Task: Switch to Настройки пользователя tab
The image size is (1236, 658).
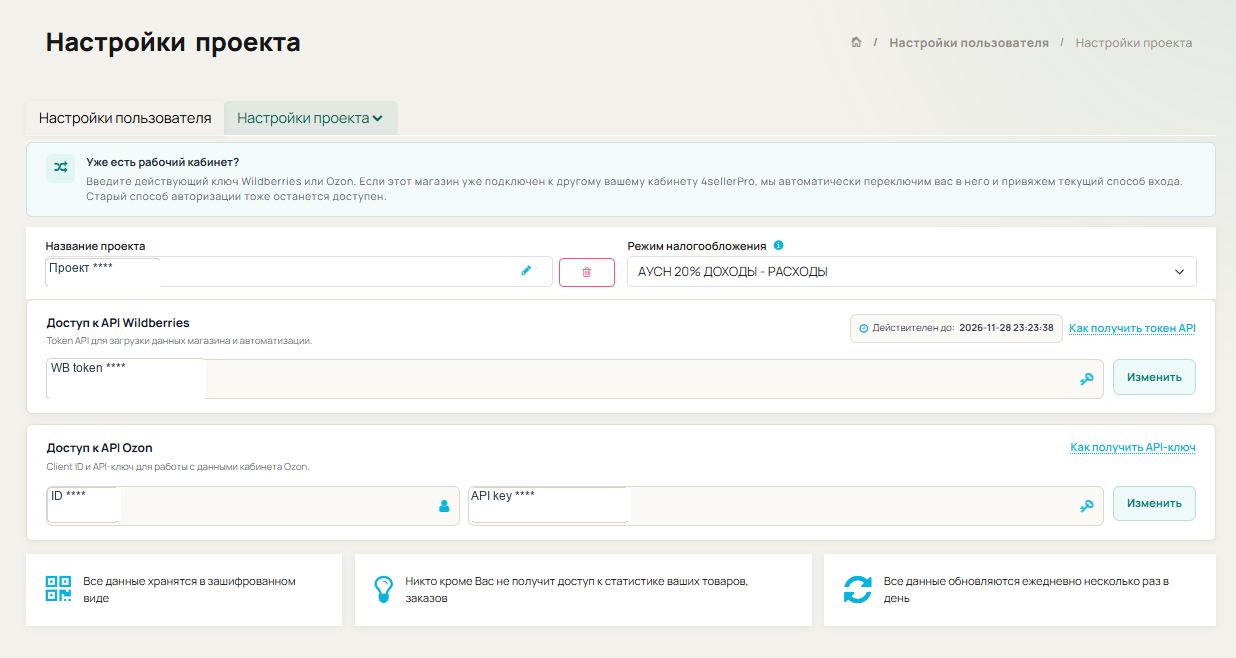Action: 125,118
